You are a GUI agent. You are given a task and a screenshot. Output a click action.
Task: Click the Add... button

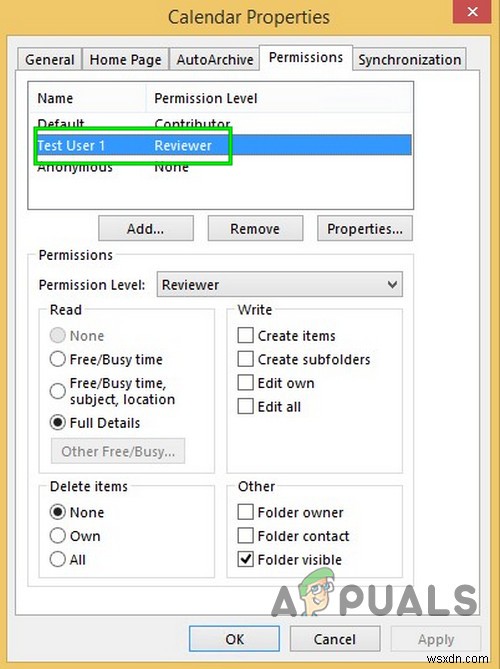(145, 229)
